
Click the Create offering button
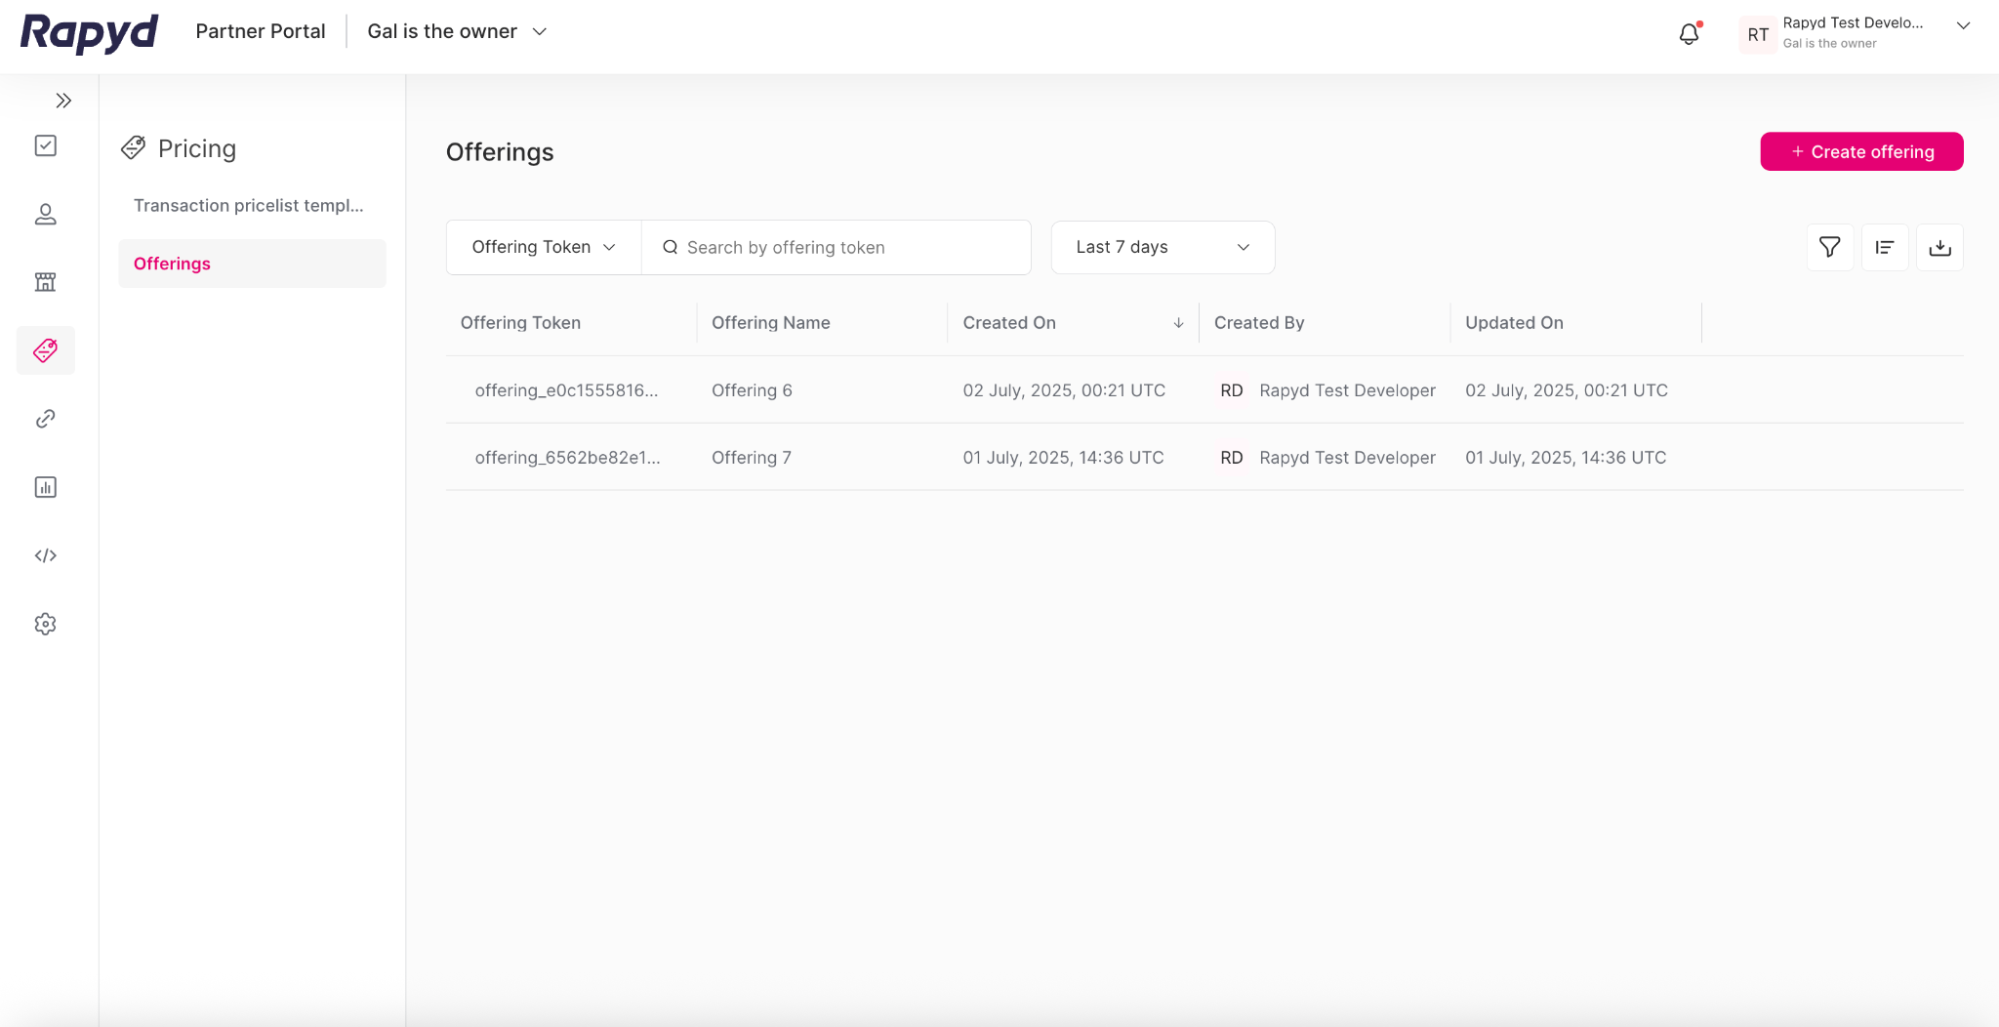tap(1861, 151)
